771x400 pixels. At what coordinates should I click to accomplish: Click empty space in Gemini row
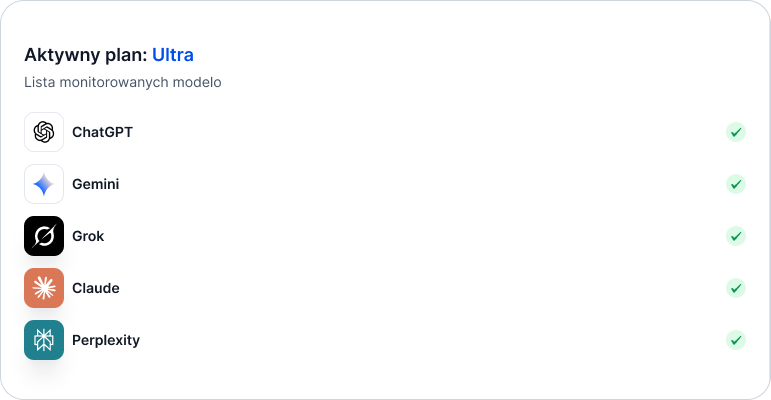click(x=423, y=184)
